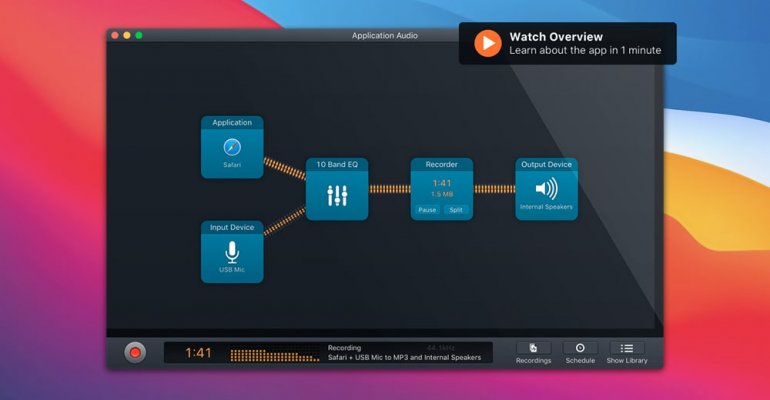Viewport: 770px width, 400px height.
Task: Split the recording in Recorder block
Action: click(x=456, y=210)
